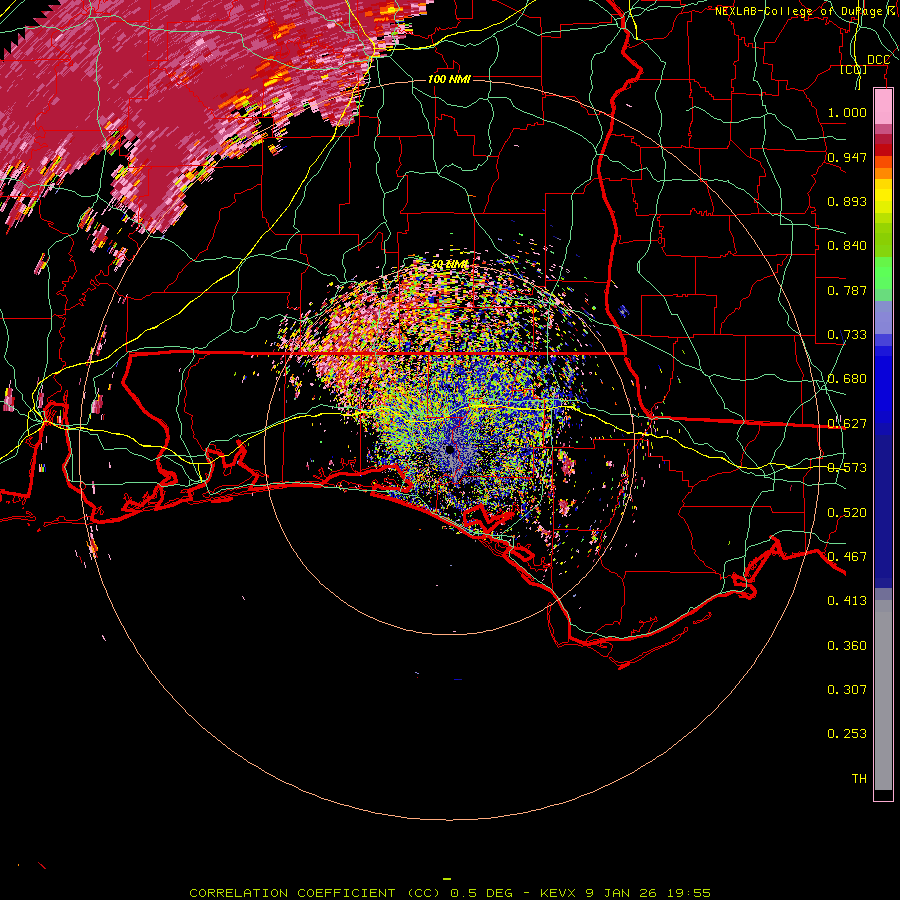Click the 1.000 scale value
The image size is (900, 900).
point(847,112)
